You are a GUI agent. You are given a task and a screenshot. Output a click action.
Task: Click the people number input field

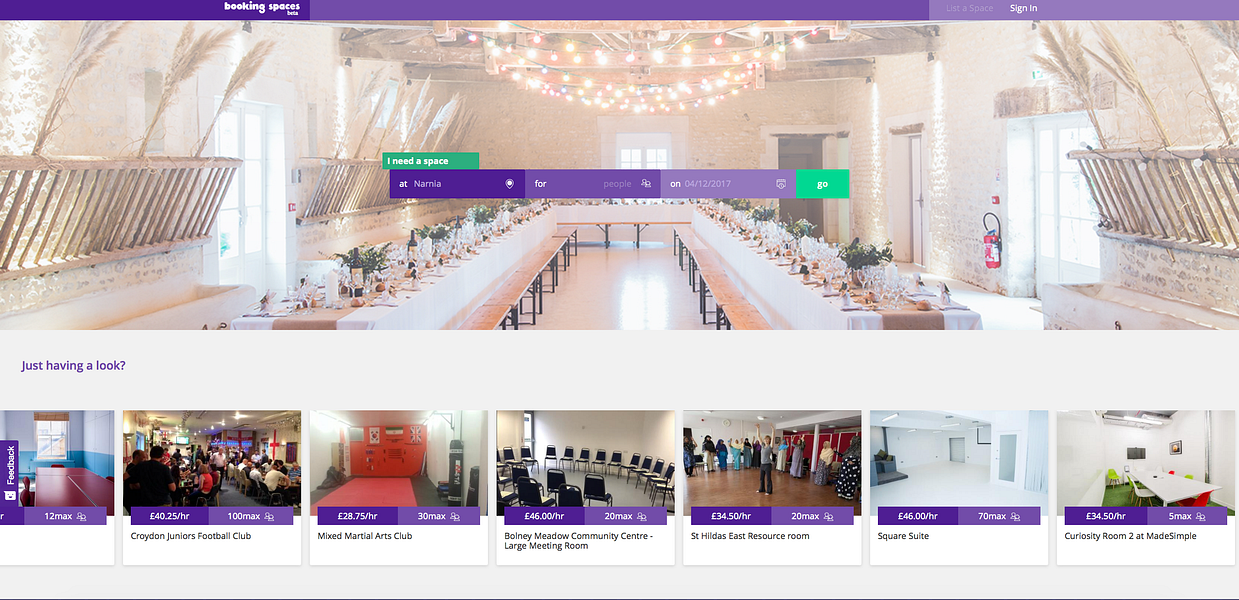(600, 183)
